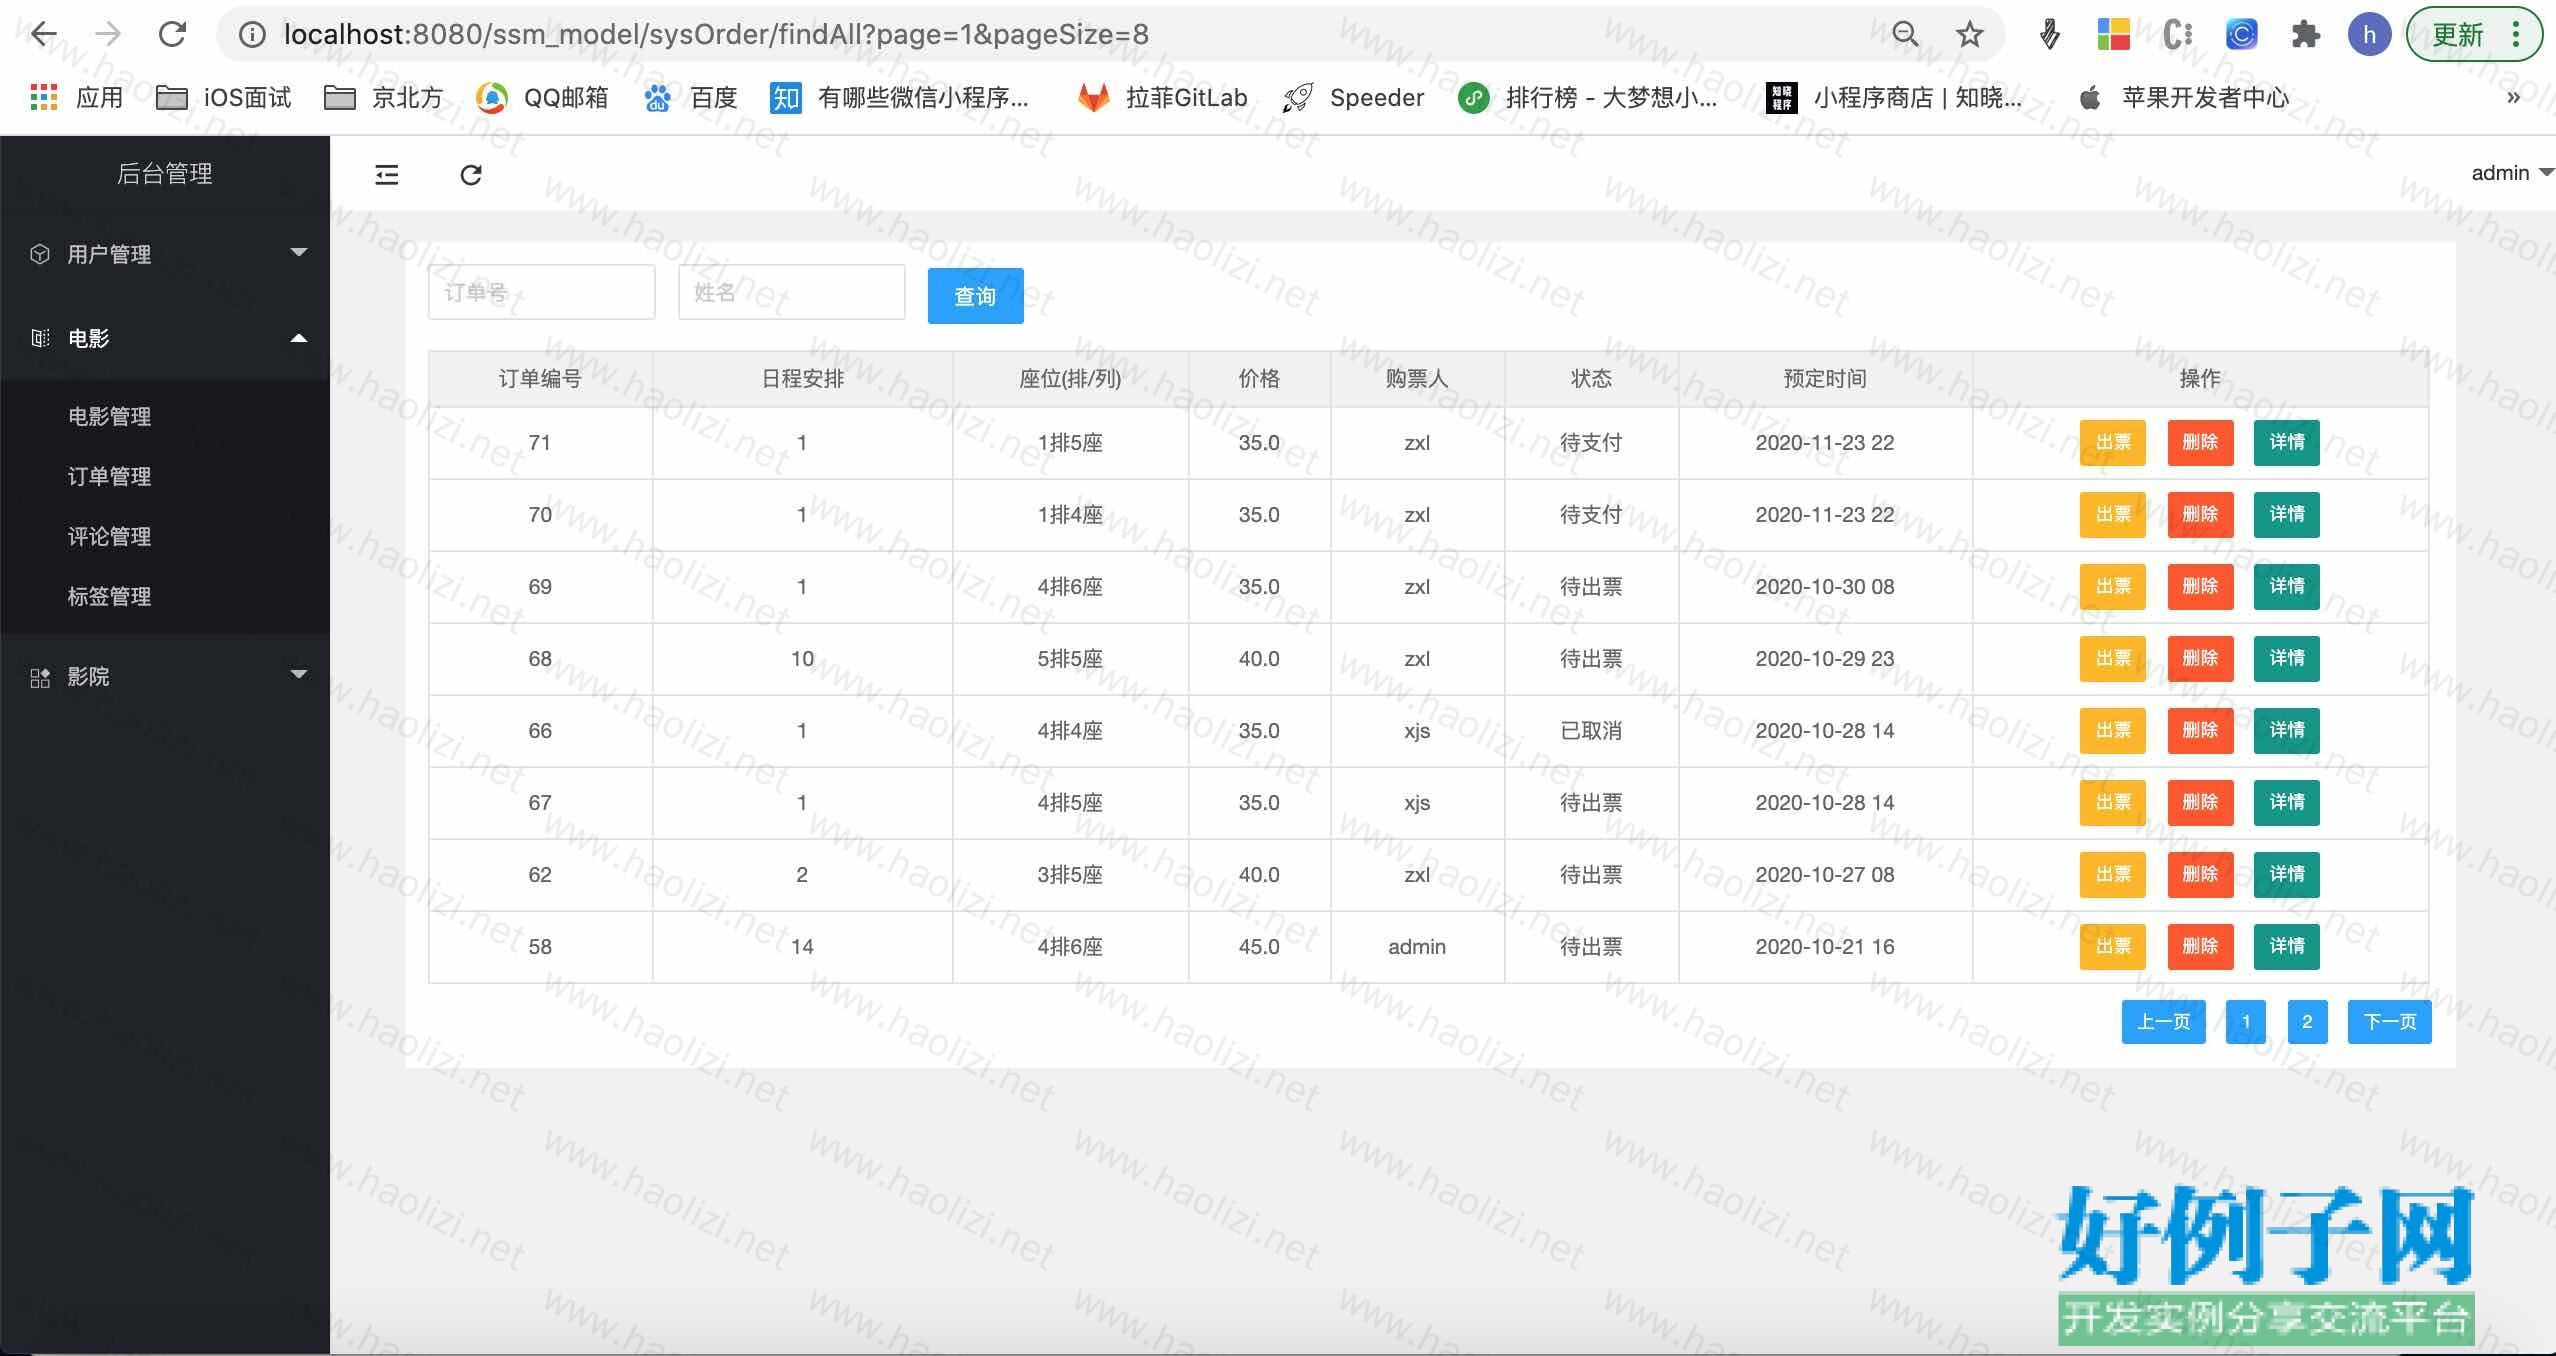
Task: Open the browser extensions puzzle icon
Action: click(x=2305, y=35)
